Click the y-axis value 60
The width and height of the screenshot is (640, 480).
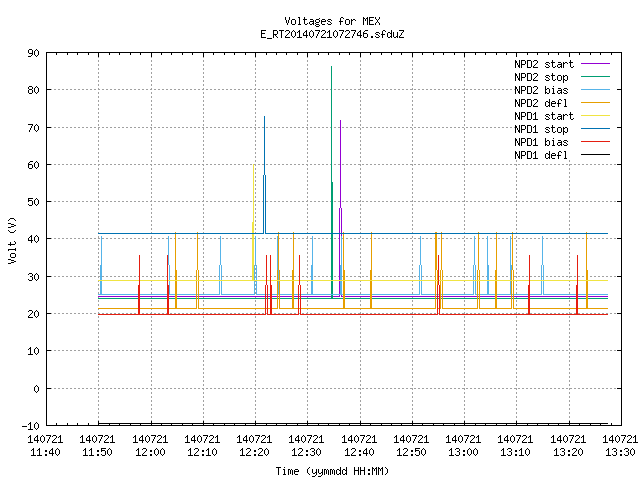33,165
